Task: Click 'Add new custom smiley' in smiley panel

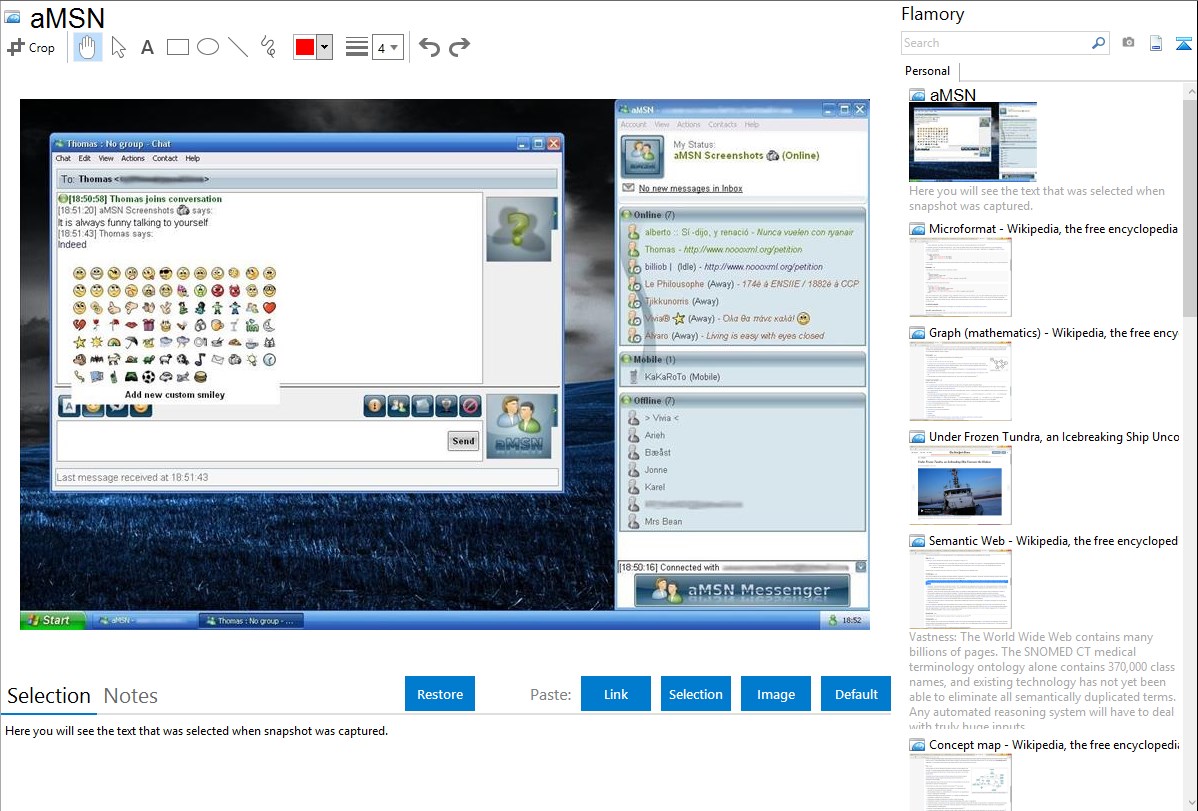Action: point(175,395)
